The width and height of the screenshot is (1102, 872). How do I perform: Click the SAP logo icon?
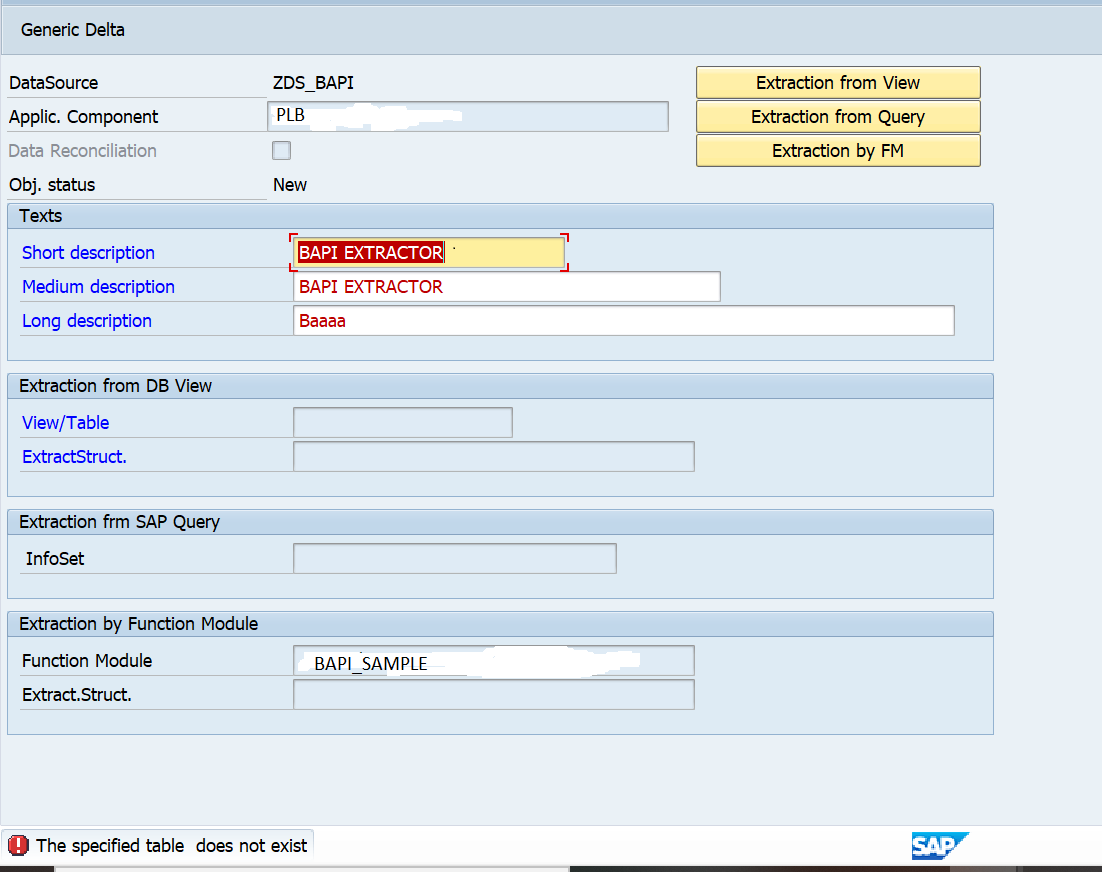click(x=940, y=845)
